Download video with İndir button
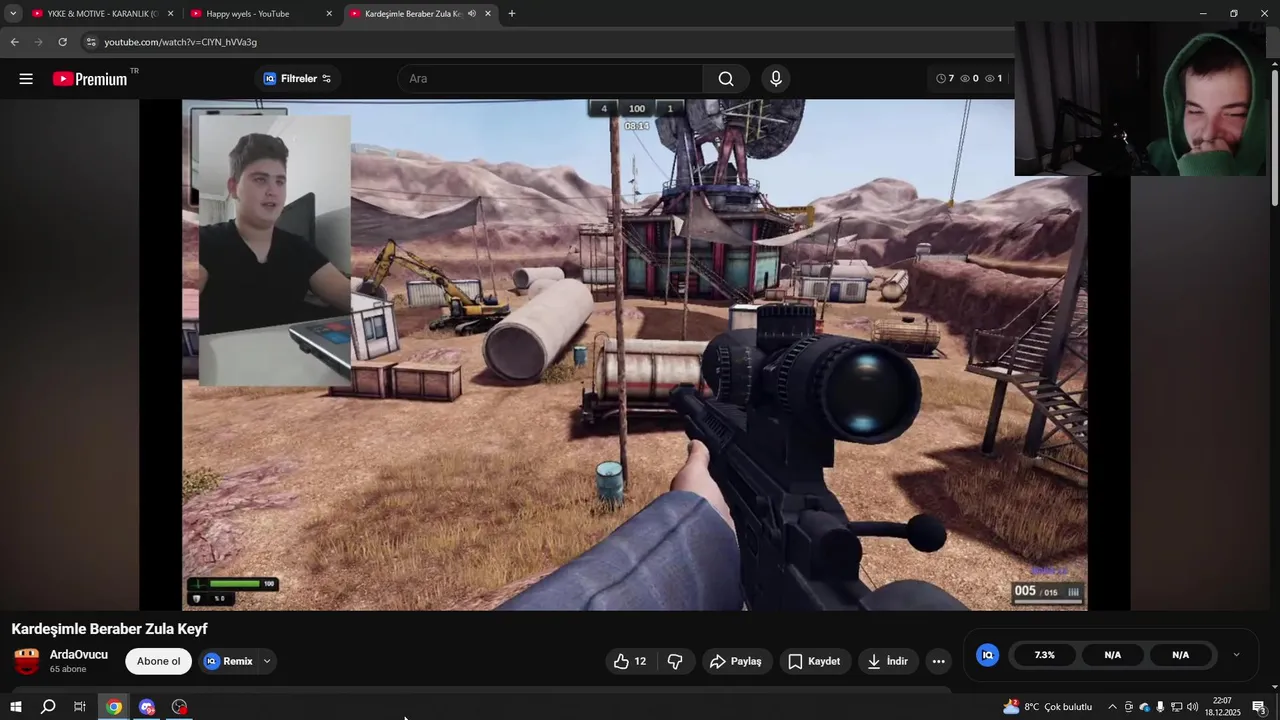 [888, 661]
